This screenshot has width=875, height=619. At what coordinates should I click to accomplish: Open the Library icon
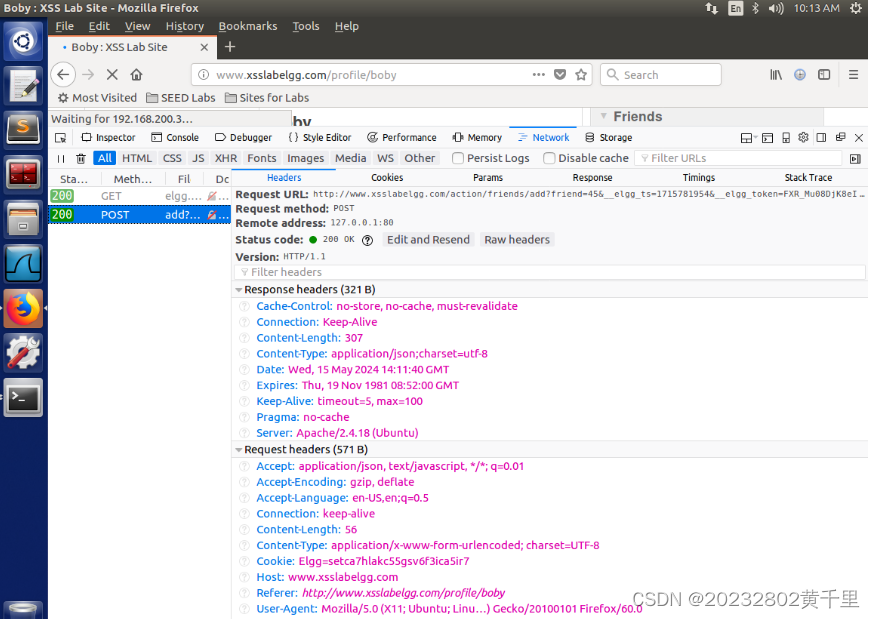[x=776, y=74]
